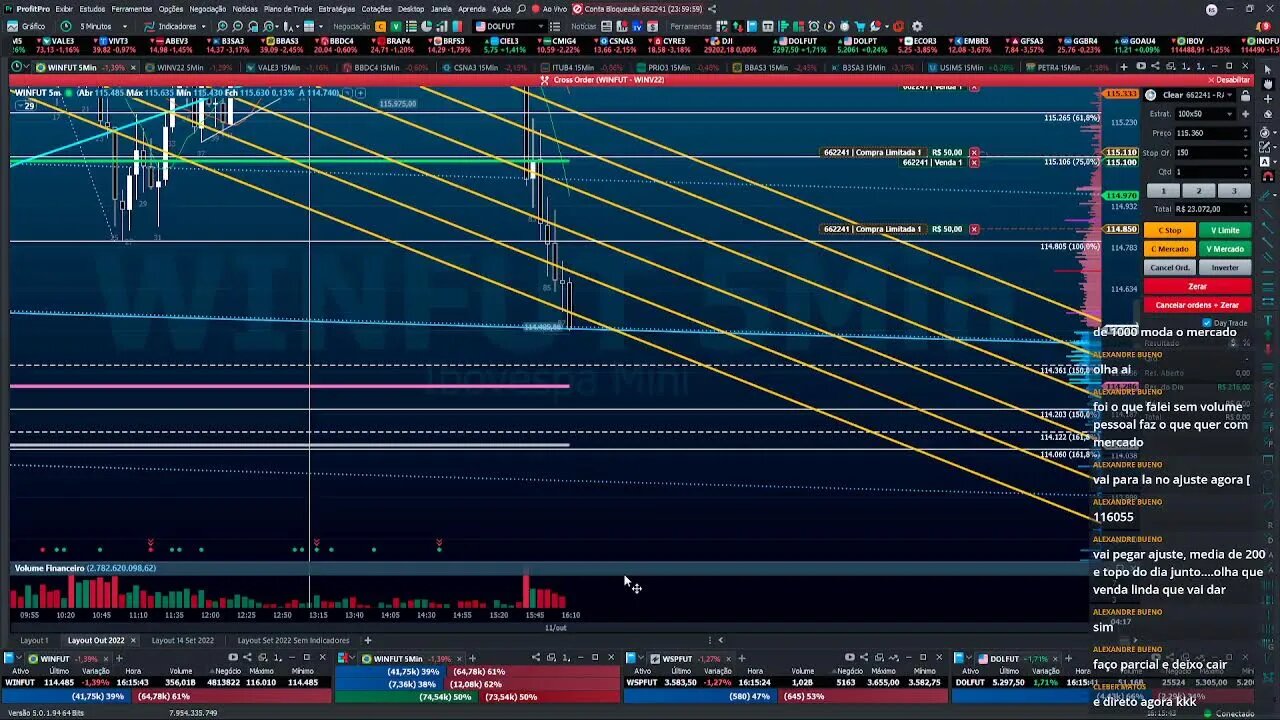Open the Cotações menu

coord(377,9)
